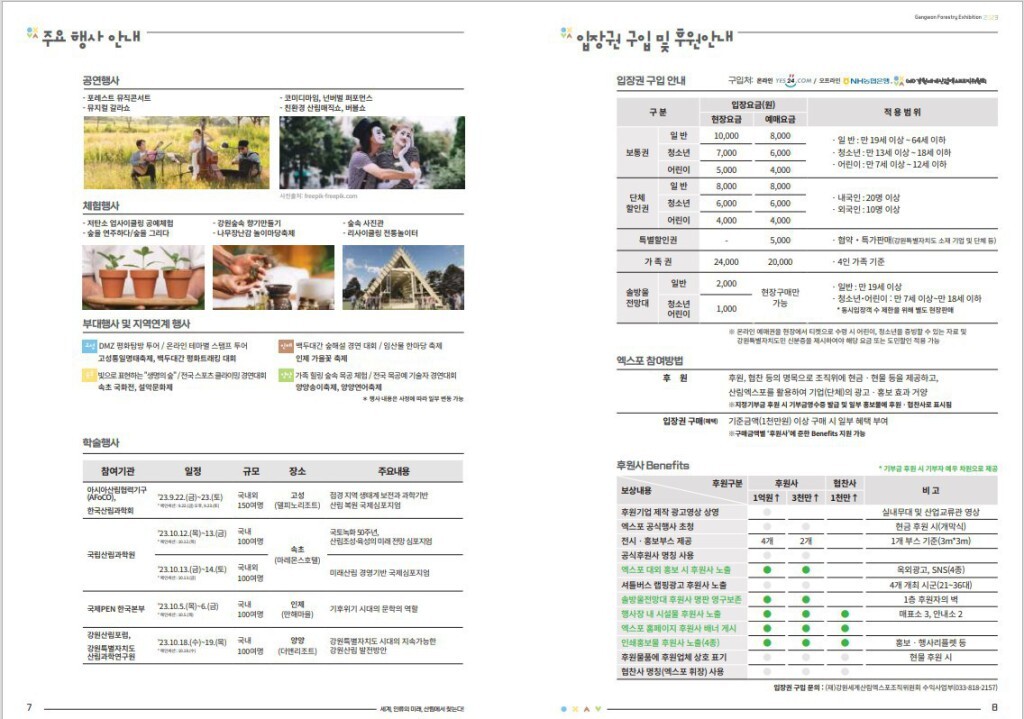The image size is (1024, 719).
Task: Click the brown 인제 region badge
Action: [x=286, y=345]
